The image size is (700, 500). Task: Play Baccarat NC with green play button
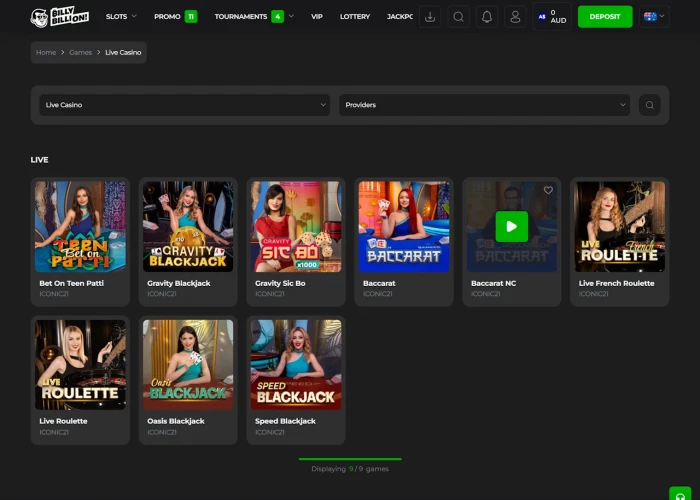(512, 226)
